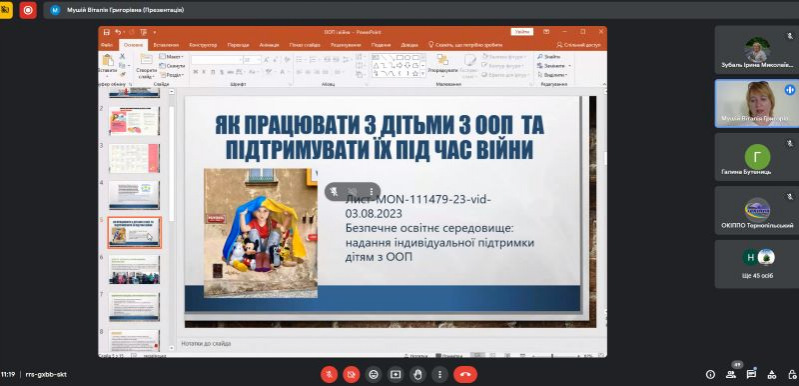Screen dimensions: 799x386
Task: Open meeting details info icon
Action: pos(710,375)
